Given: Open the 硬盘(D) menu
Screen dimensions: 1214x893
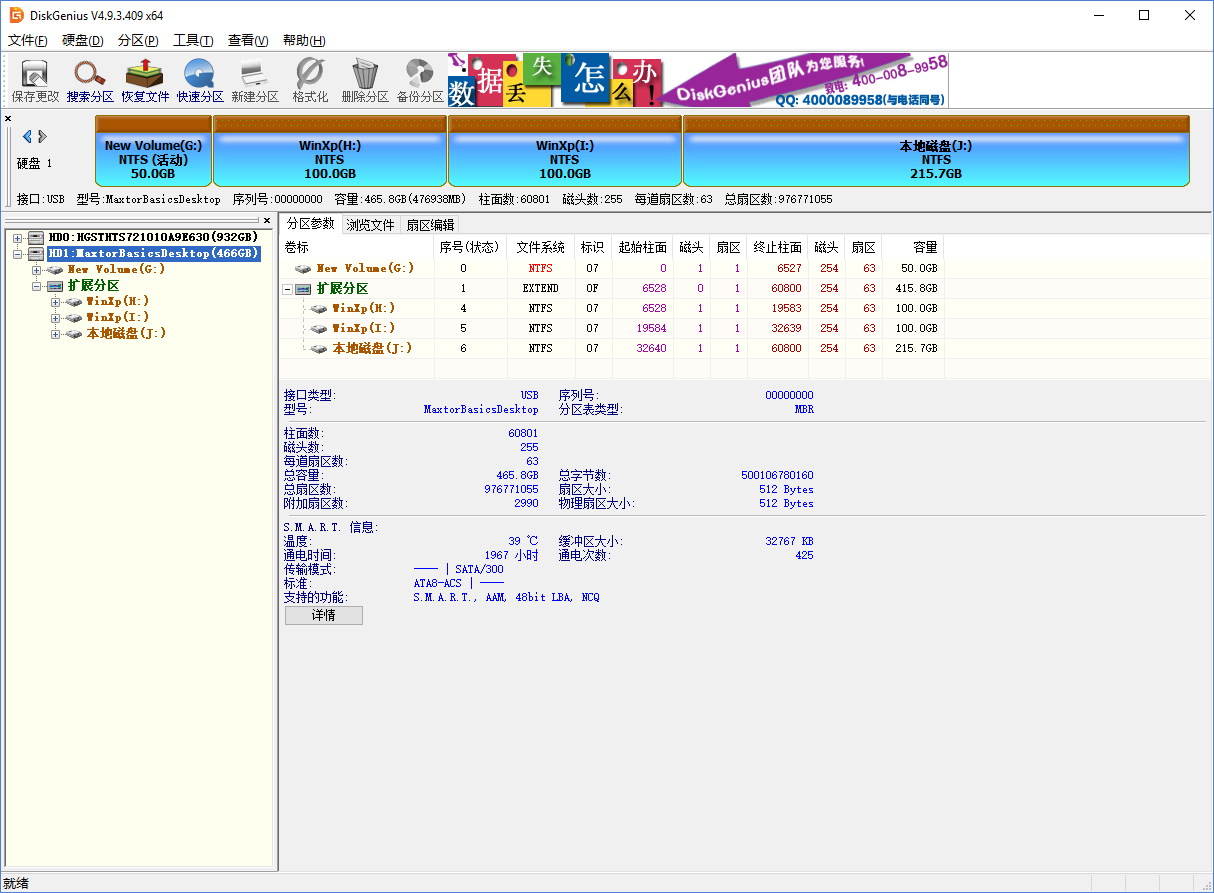Looking at the screenshot, I should tap(83, 40).
